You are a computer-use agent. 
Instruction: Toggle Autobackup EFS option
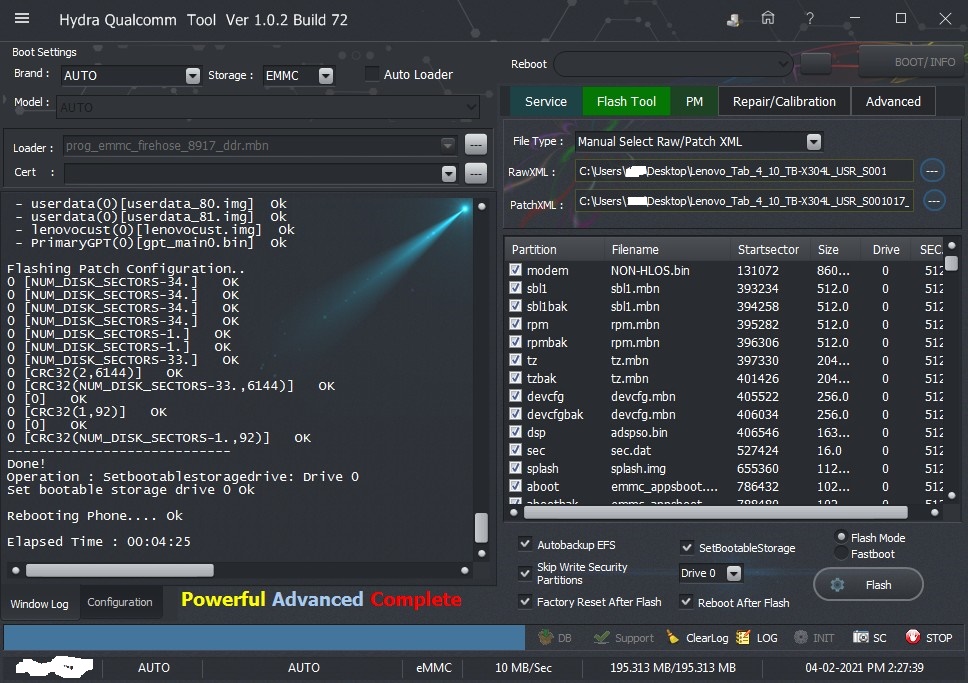pos(525,544)
